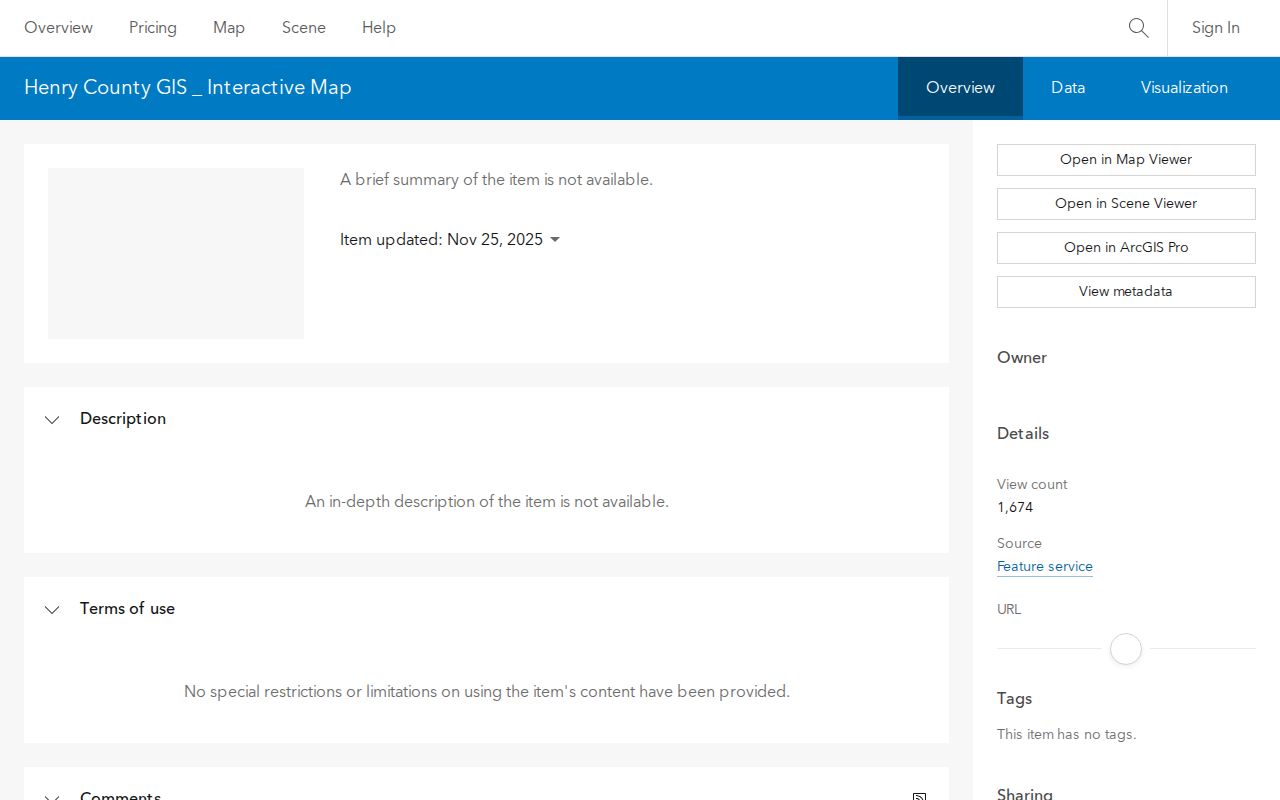Follow the Feature service link

point(1045,567)
